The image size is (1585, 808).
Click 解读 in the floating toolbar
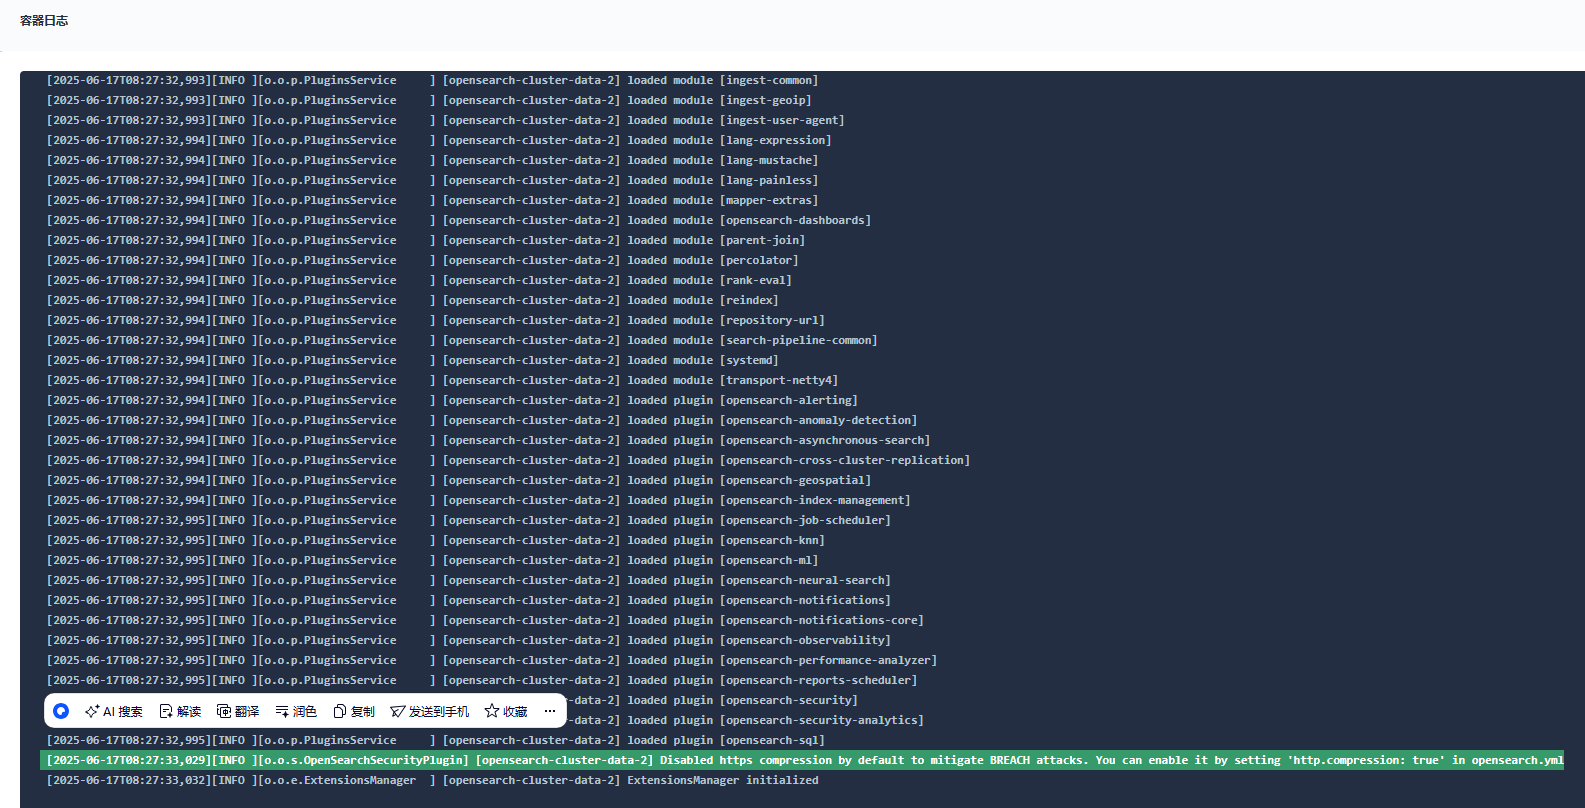180,711
